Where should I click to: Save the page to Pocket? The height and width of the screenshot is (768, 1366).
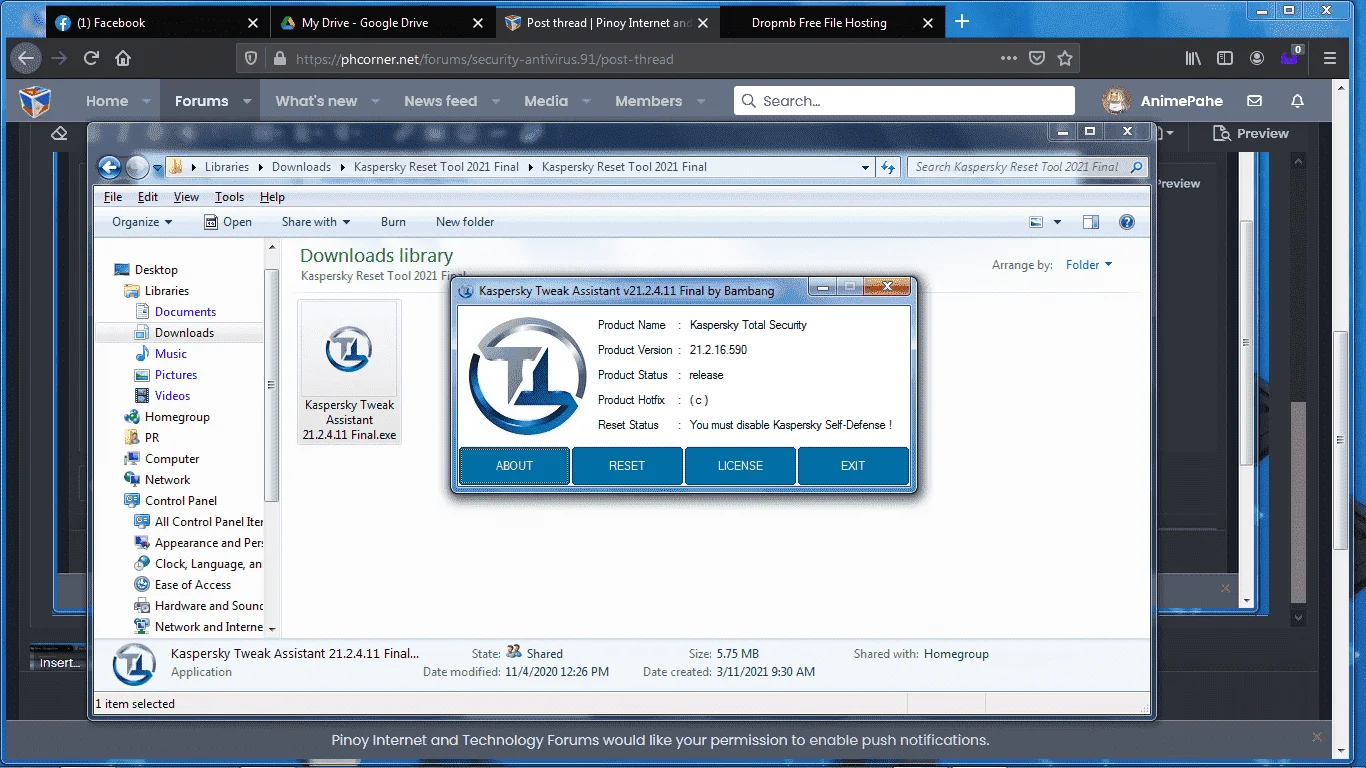1037,58
